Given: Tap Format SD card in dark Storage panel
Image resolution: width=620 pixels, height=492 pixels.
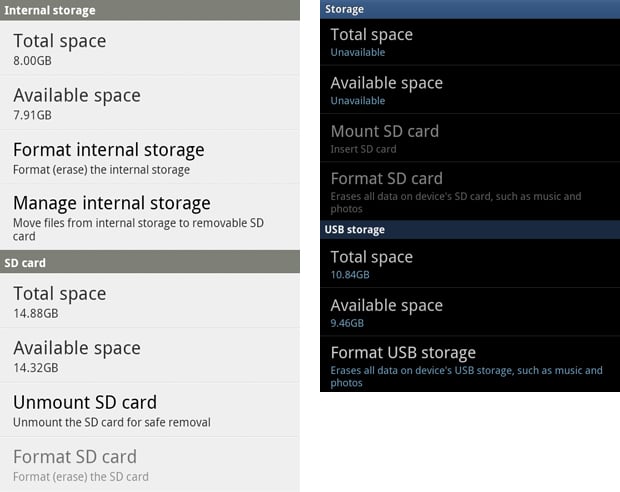Looking at the screenshot, I should (x=470, y=191).
